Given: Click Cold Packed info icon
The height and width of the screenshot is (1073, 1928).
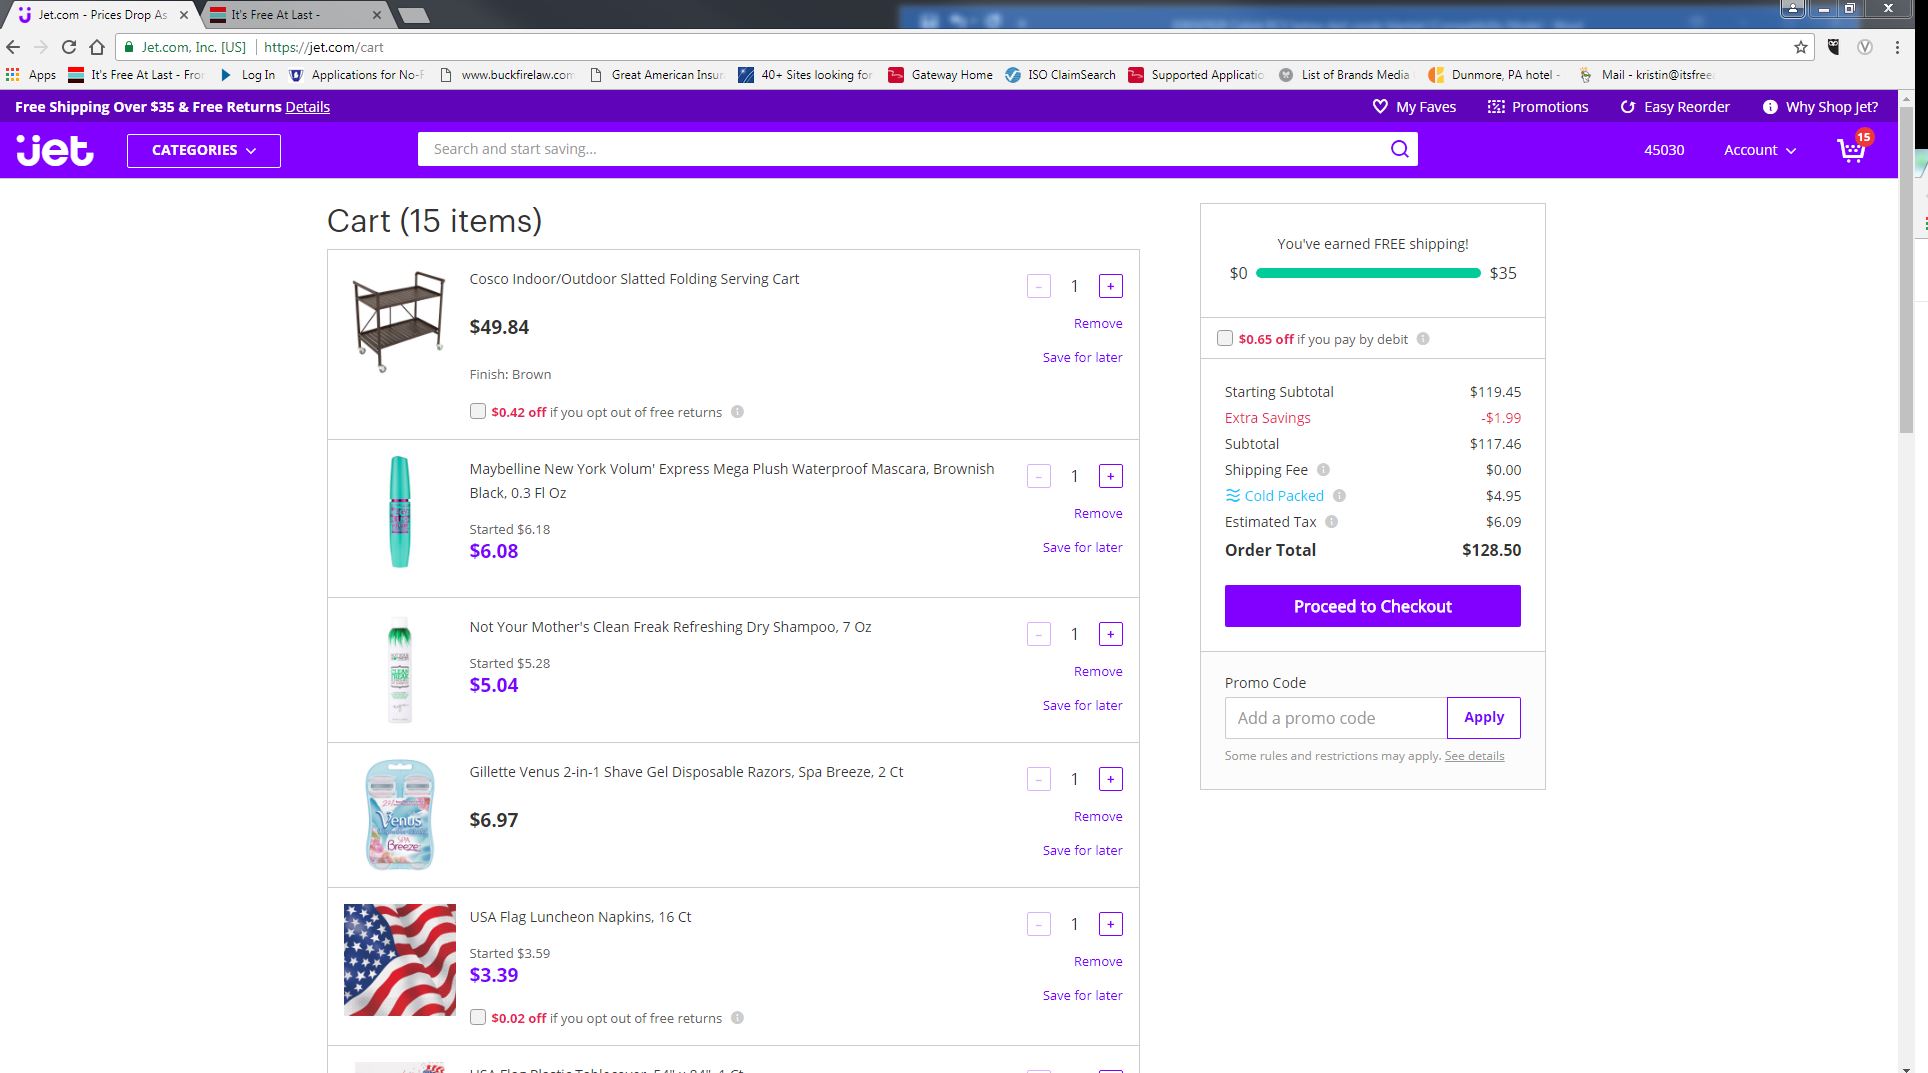Looking at the screenshot, I should click(1339, 496).
